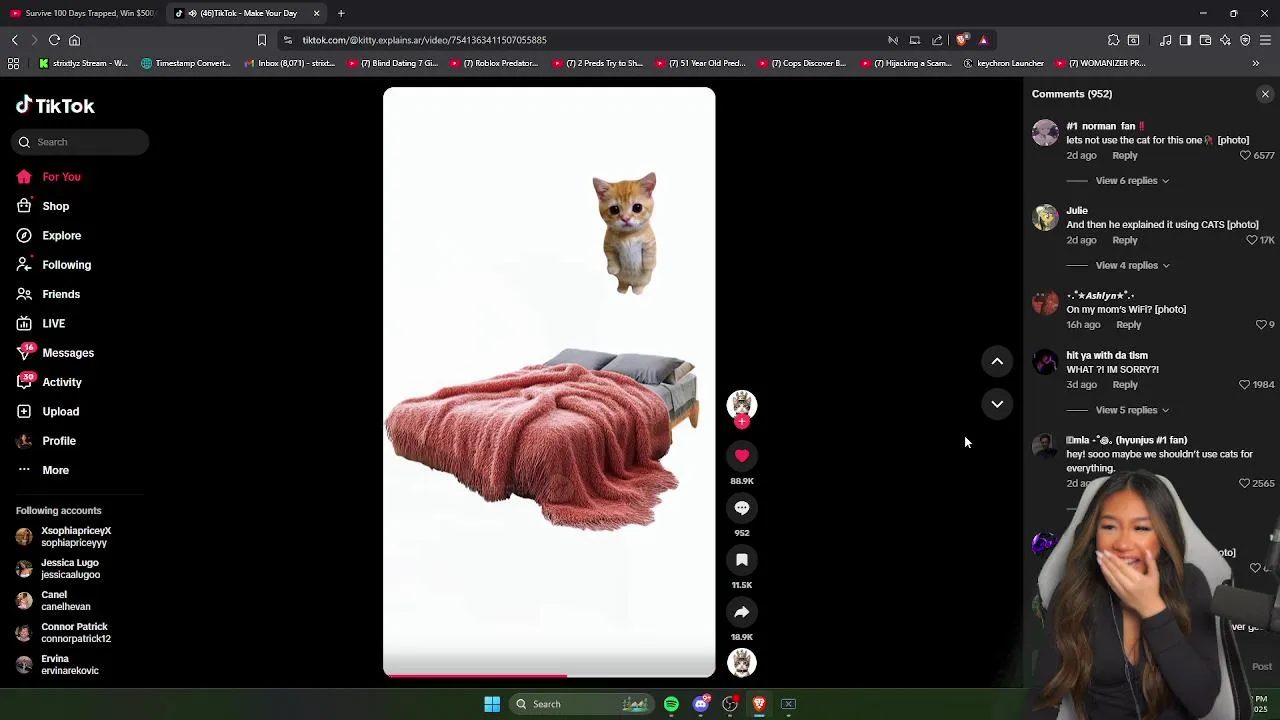
Task: Reply to Julie's comment
Action: [1124, 240]
